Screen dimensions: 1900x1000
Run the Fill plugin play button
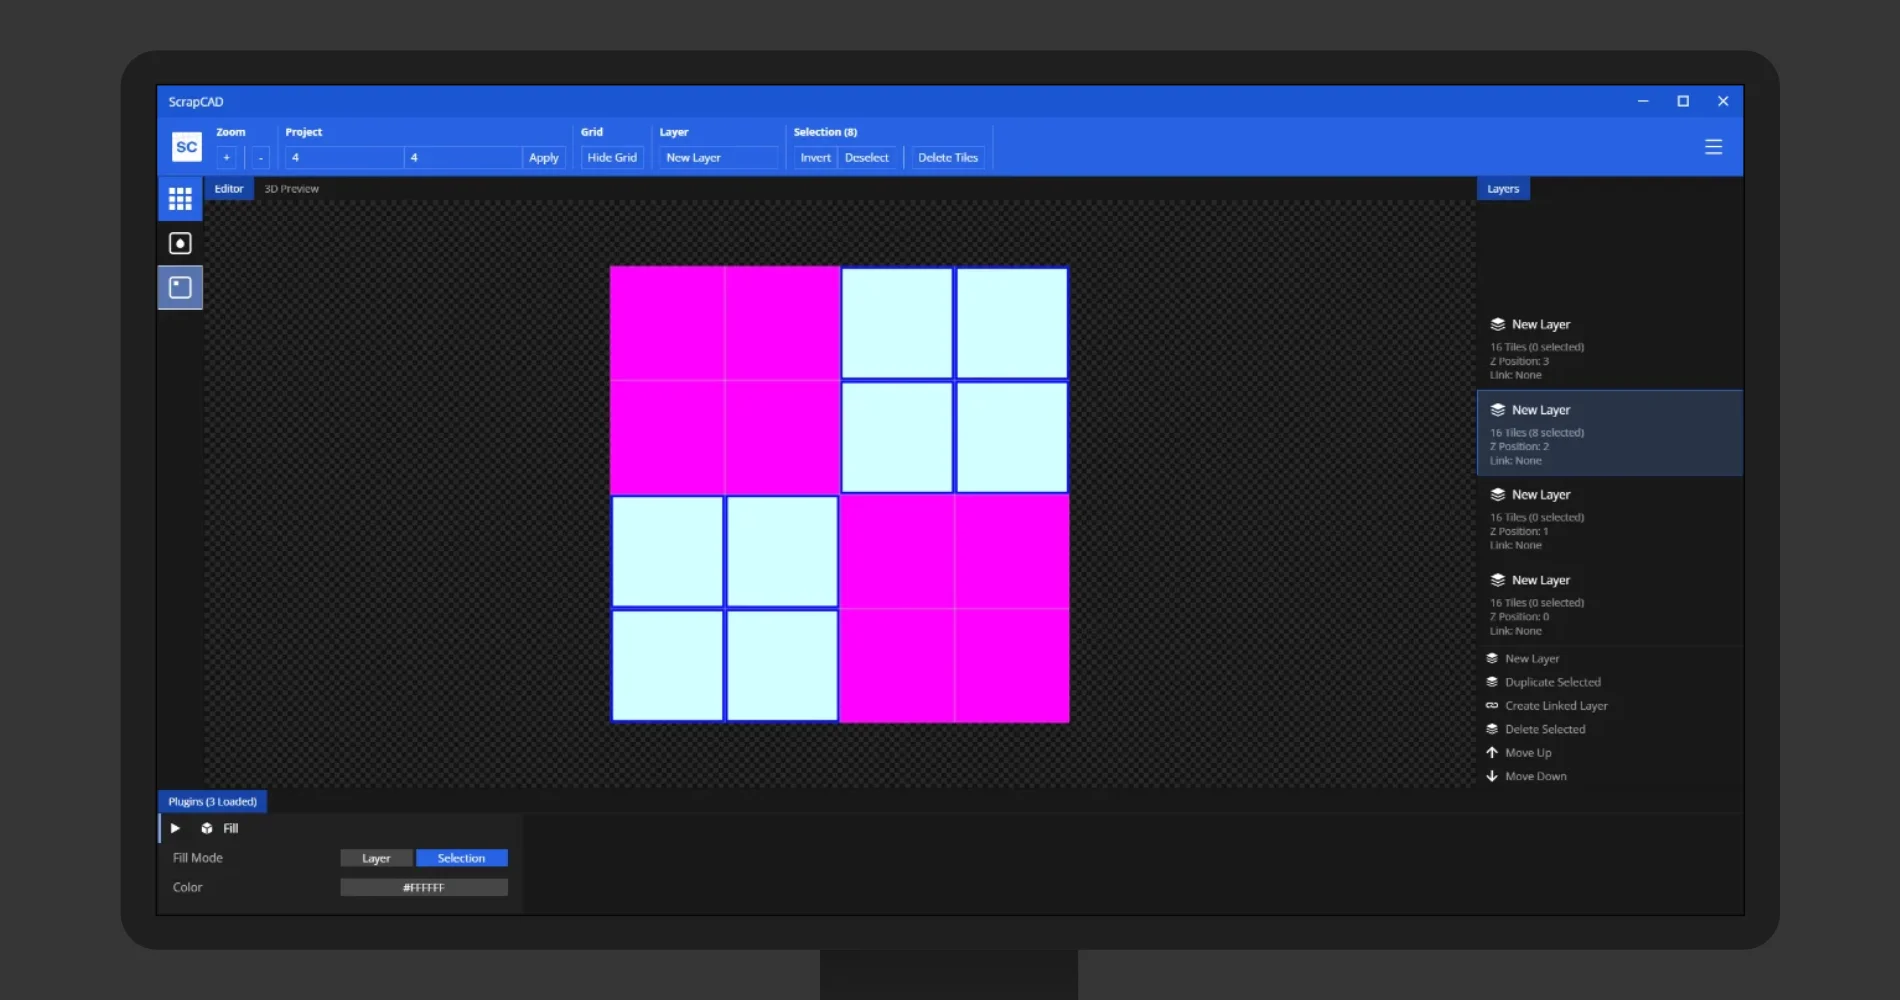click(x=175, y=828)
